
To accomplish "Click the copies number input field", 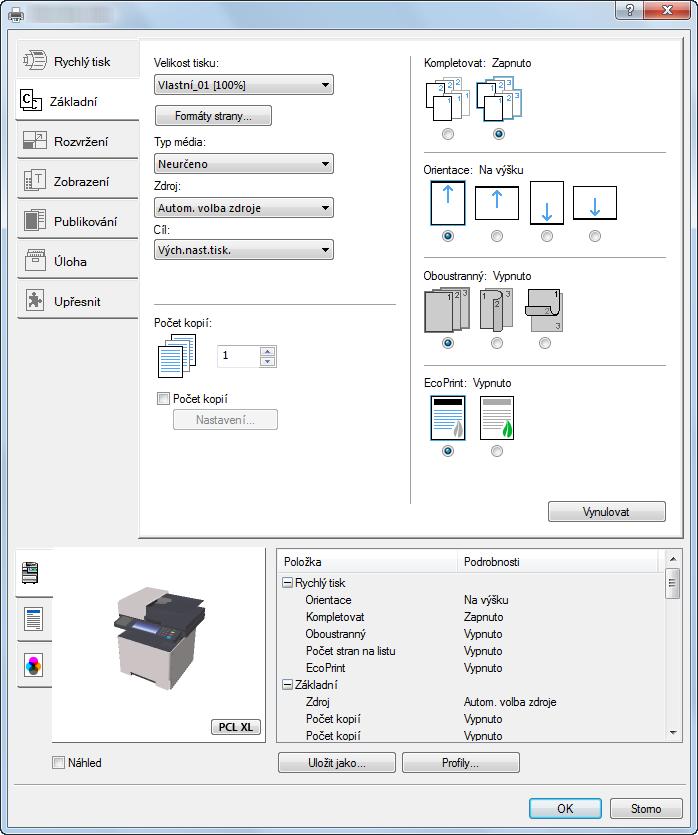I will click(x=239, y=356).
